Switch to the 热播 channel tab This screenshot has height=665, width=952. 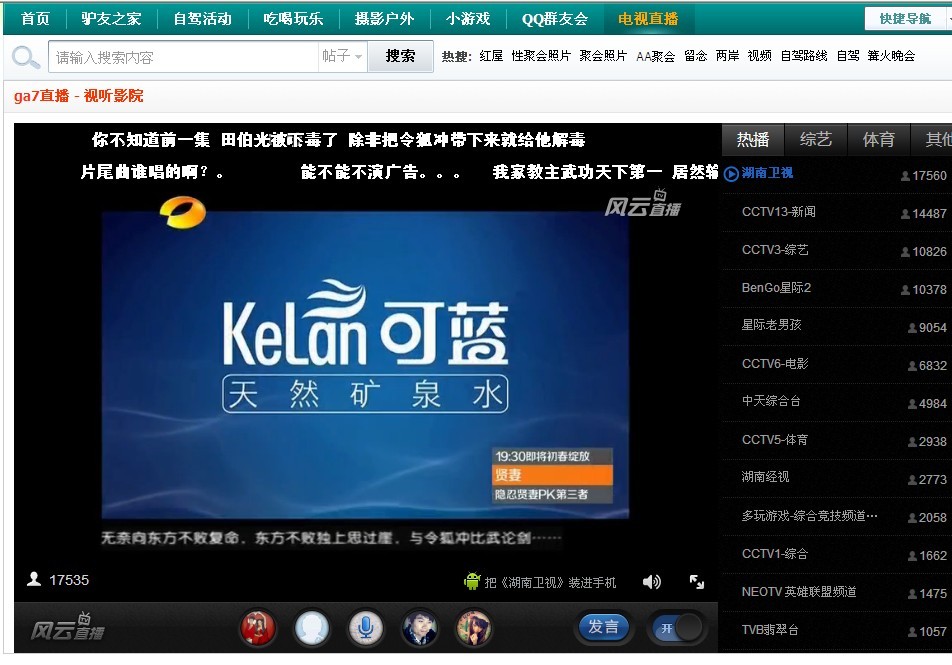click(x=753, y=140)
